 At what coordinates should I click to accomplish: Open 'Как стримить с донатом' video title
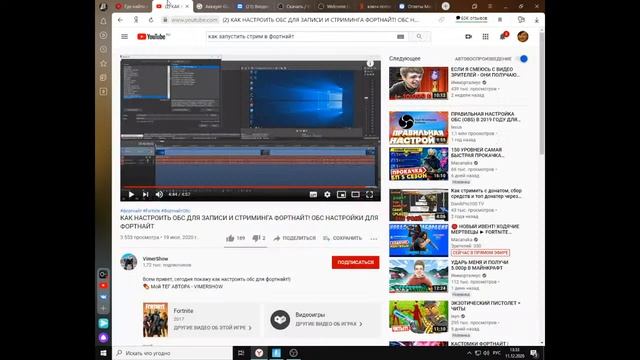coord(486,193)
